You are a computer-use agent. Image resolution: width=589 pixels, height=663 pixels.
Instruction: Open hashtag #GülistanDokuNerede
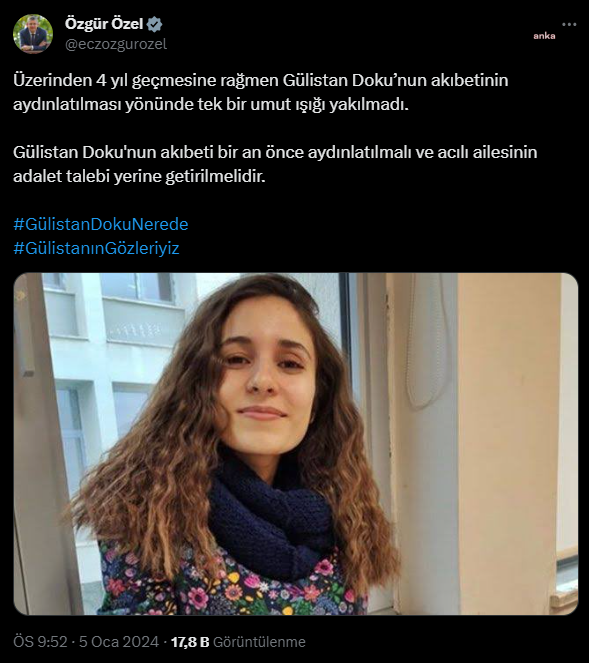[x=101, y=224]
